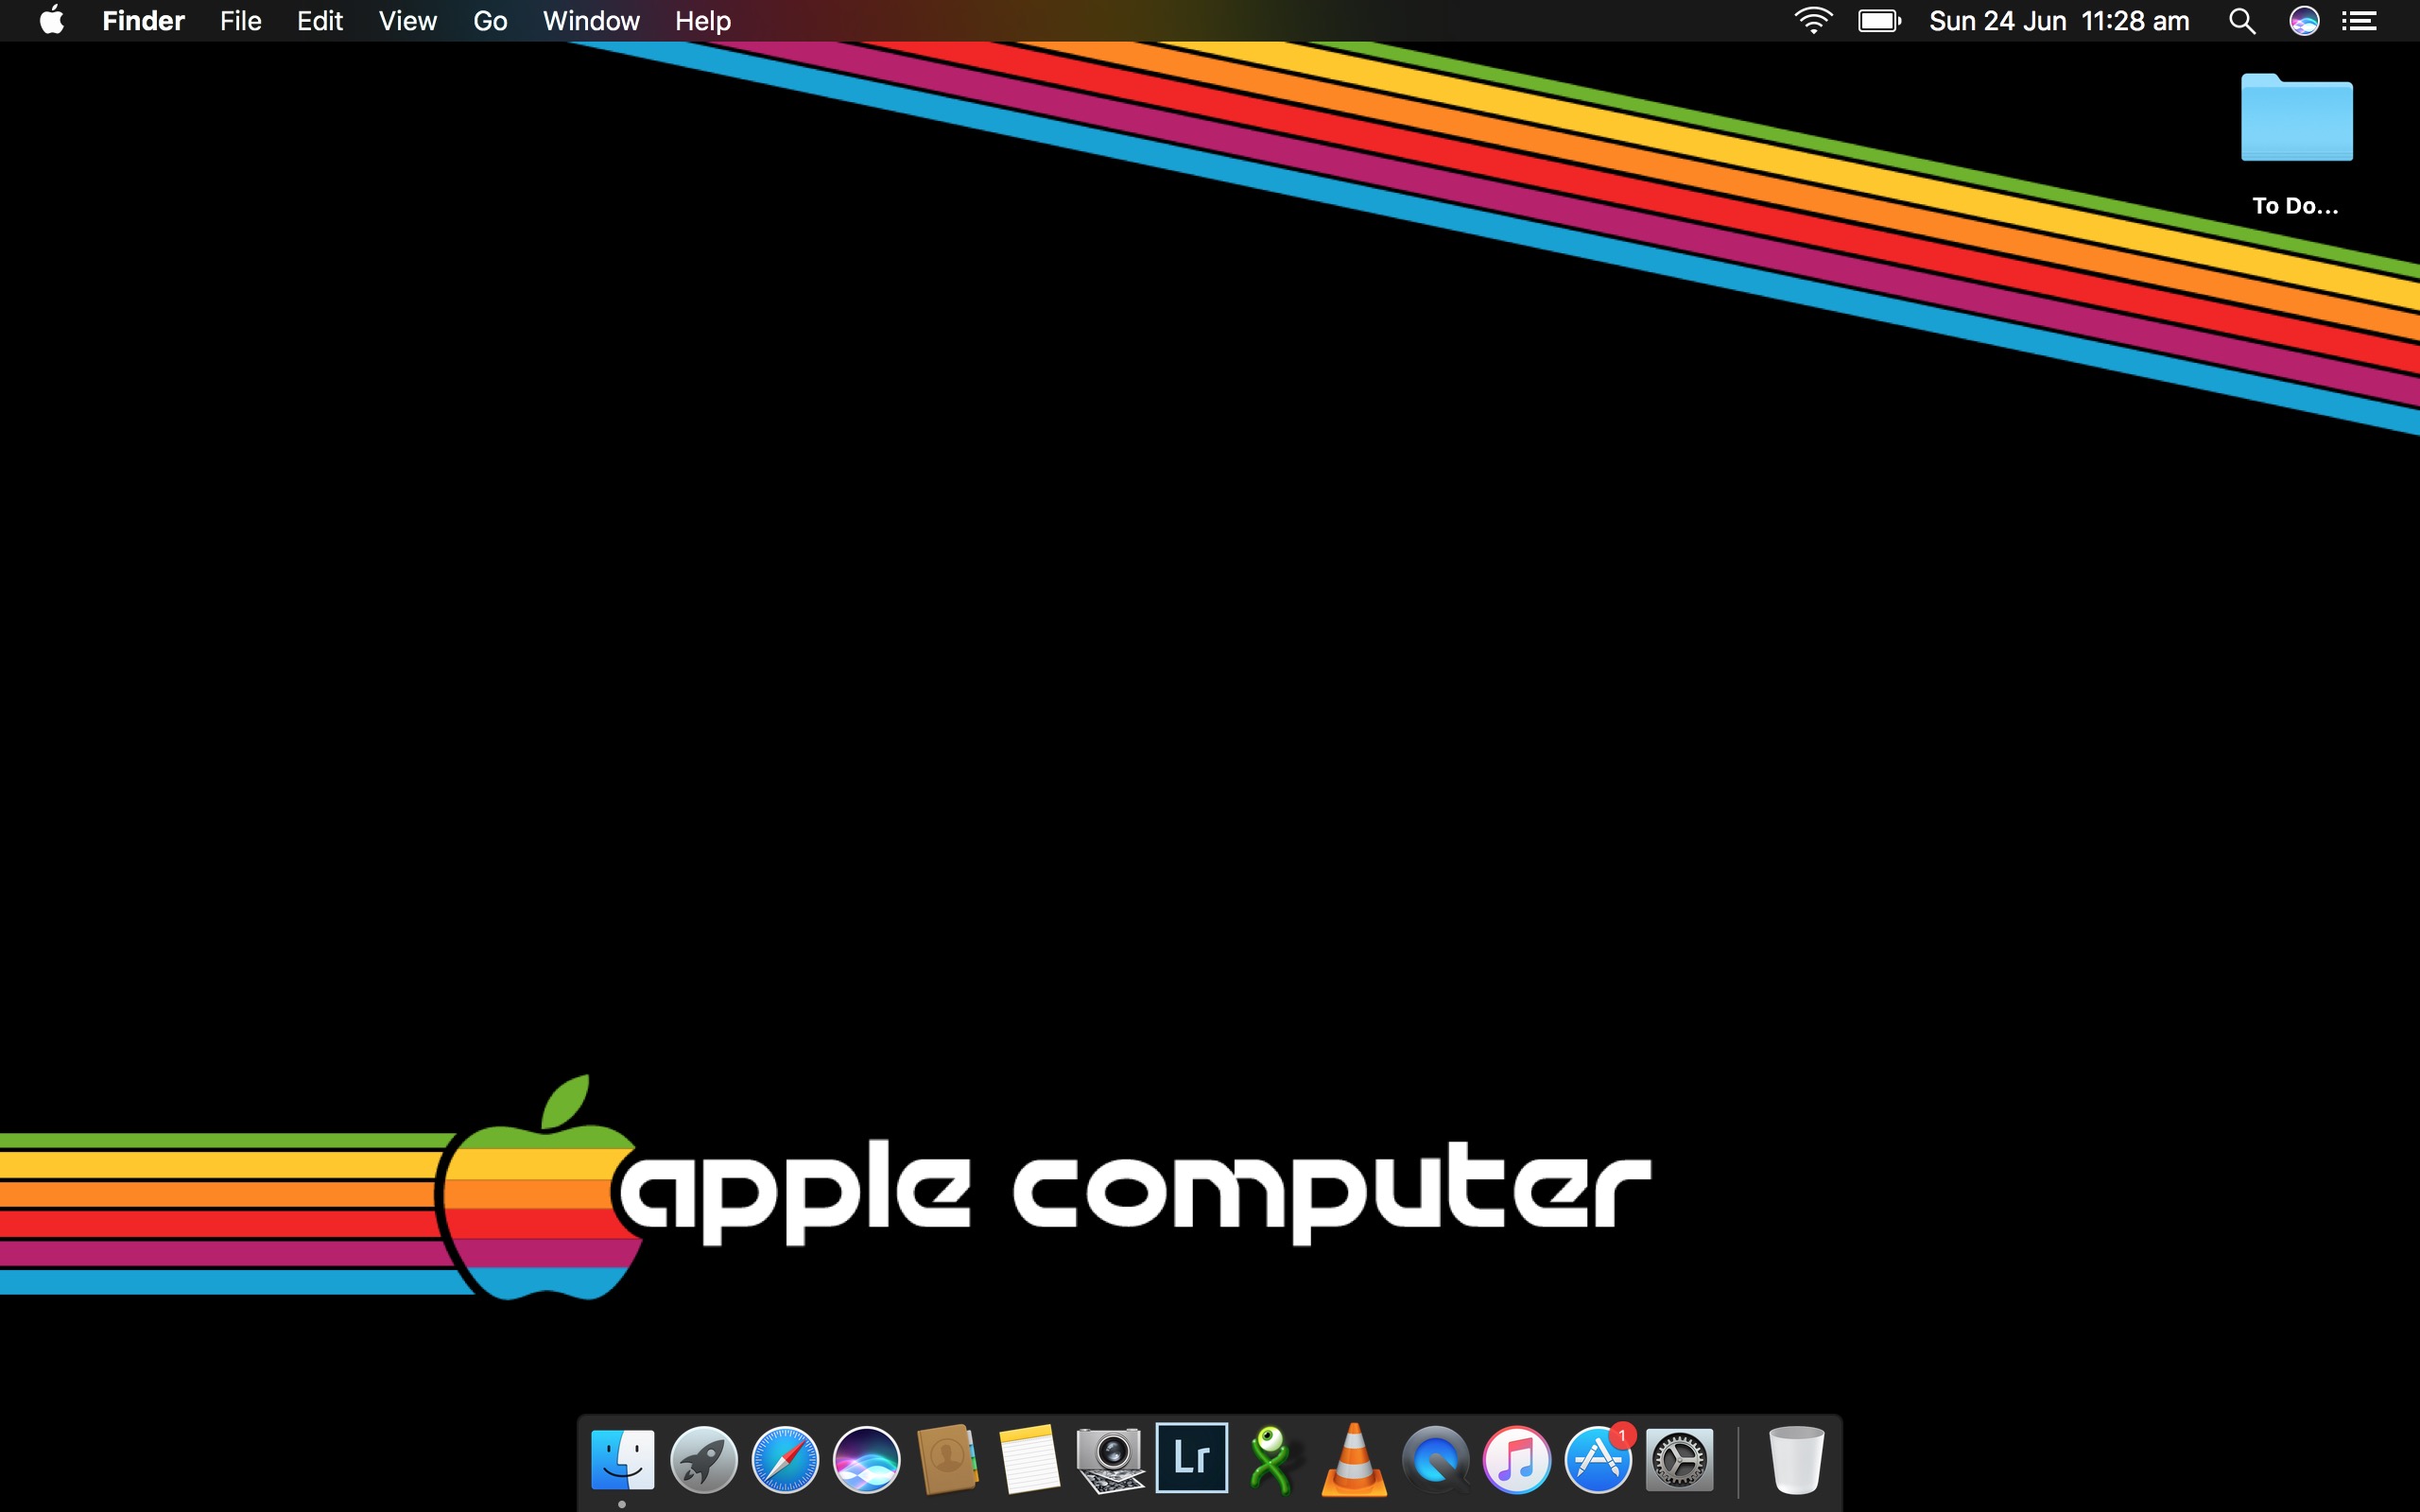This screenshot has width=2420, height=1512.
Task: Open Notification Center list icon
Action: click(2359, 20)
